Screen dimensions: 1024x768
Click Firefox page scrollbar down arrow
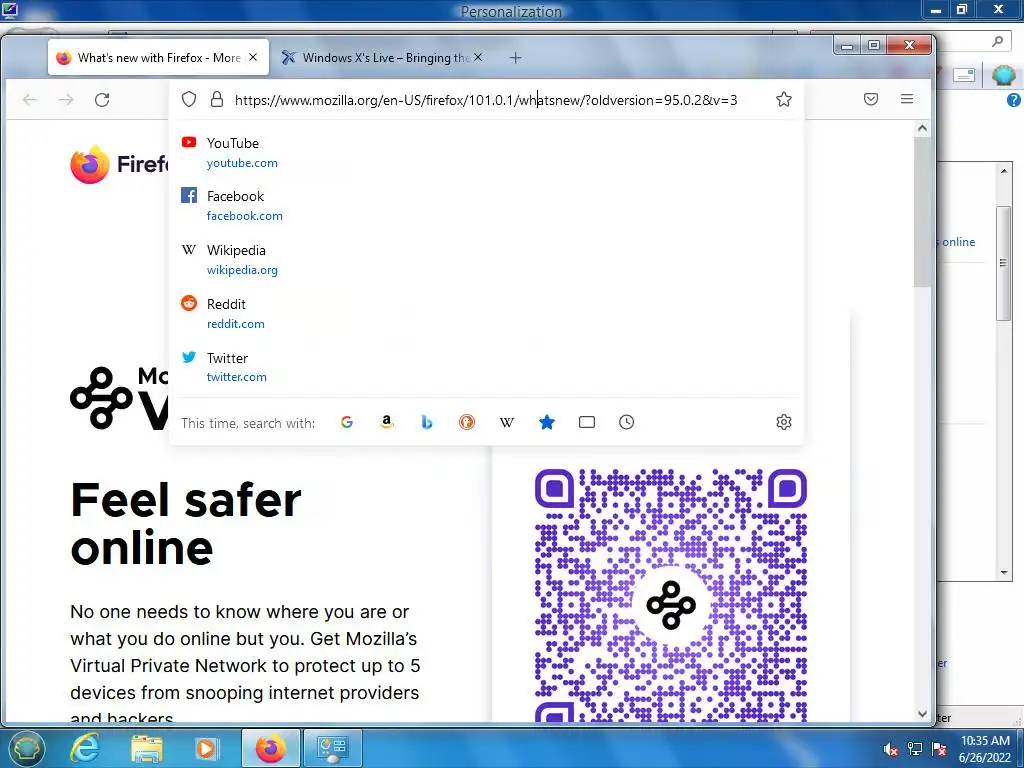pyautogui.click(x=922, y=714)
